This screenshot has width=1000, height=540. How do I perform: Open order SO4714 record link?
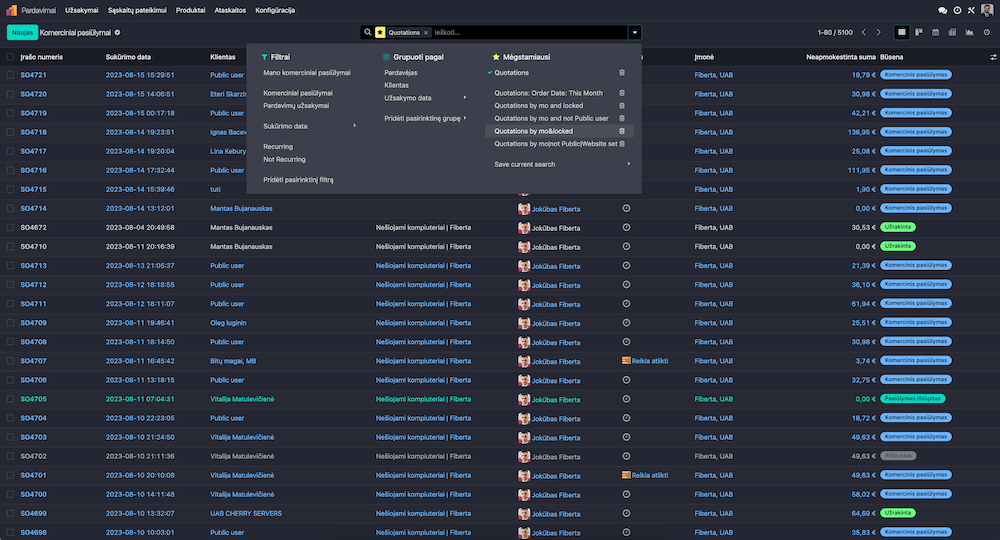(x=34, y=208)
